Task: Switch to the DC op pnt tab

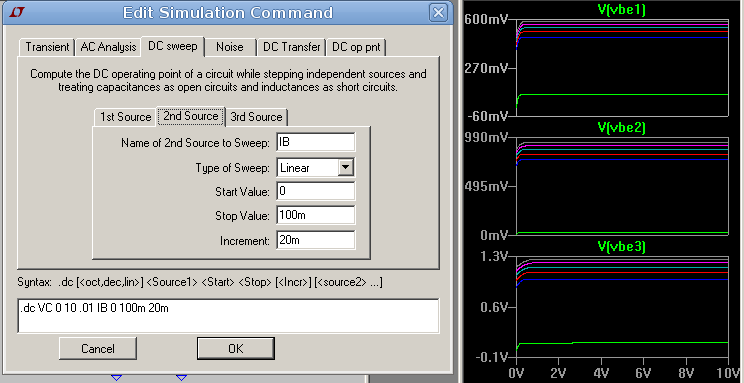Action: coord(356,47)
